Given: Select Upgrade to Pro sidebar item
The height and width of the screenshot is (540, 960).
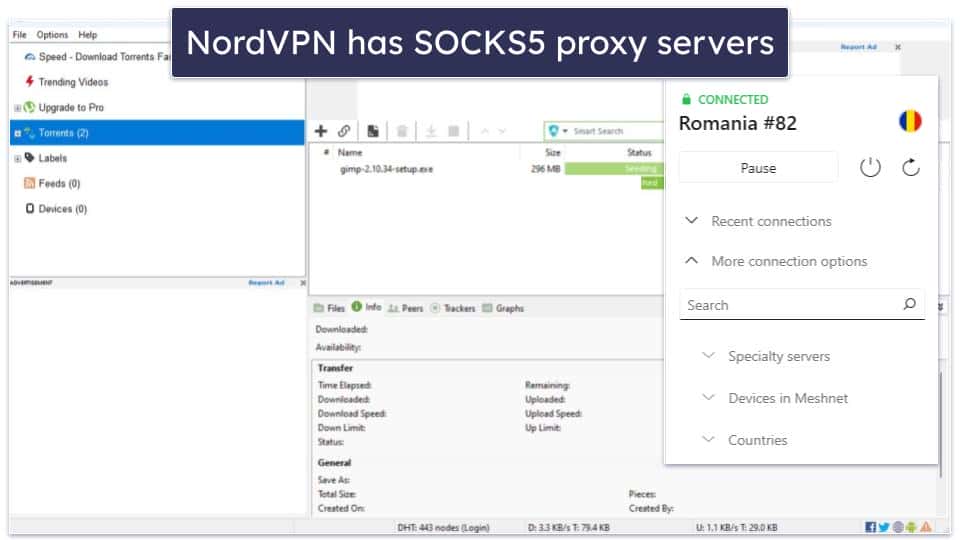Looking at the screenshot, I should point(64,107).
